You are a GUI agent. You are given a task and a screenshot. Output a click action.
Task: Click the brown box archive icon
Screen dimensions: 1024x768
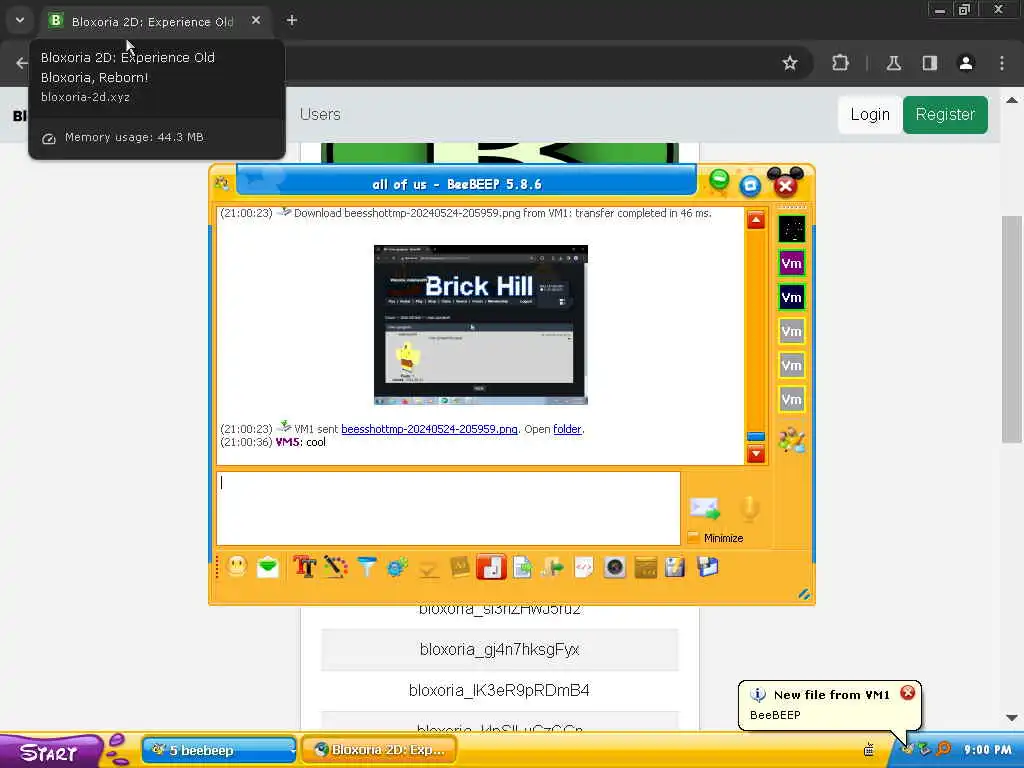pos(645,566)
